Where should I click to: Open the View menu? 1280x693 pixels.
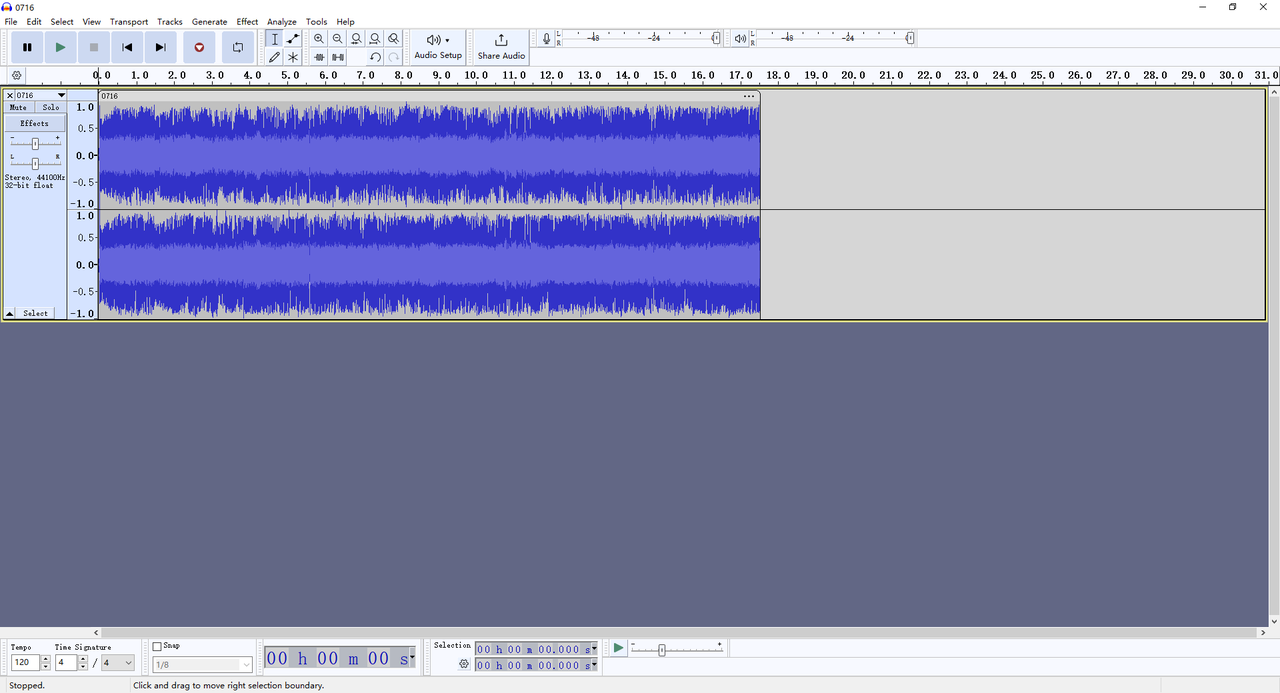[x=91, y=21]
